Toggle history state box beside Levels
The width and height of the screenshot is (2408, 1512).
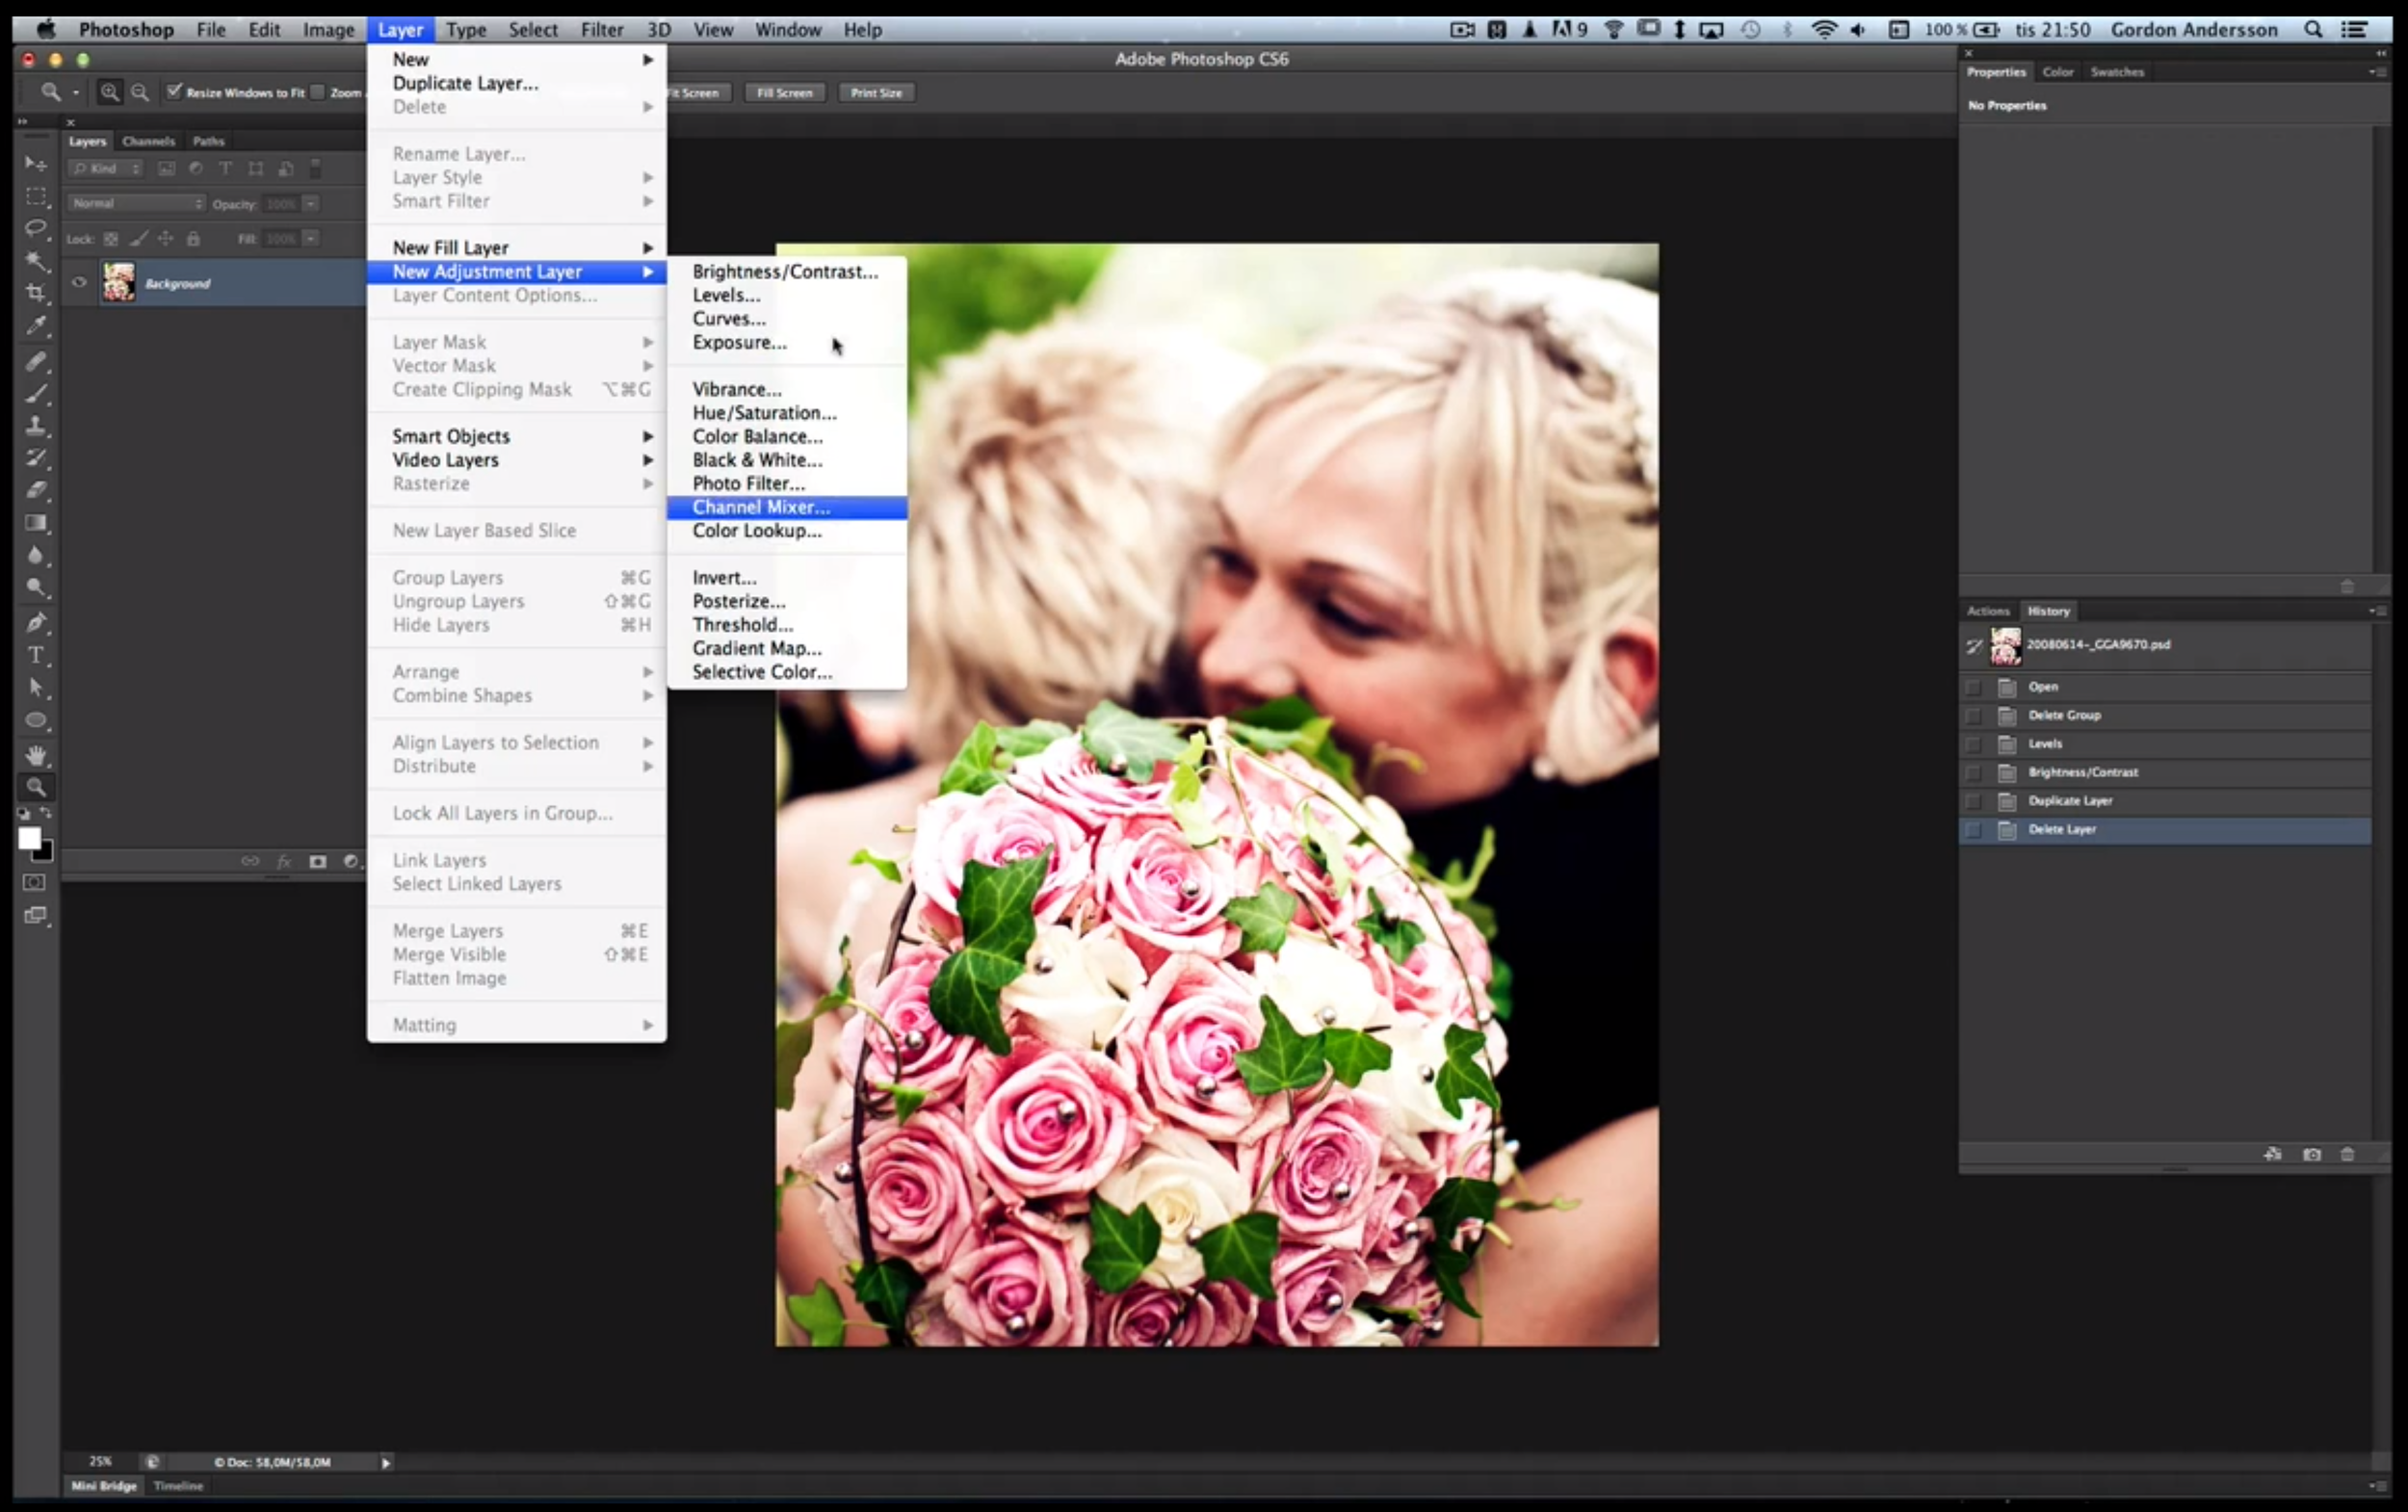tap(1973, 744)
